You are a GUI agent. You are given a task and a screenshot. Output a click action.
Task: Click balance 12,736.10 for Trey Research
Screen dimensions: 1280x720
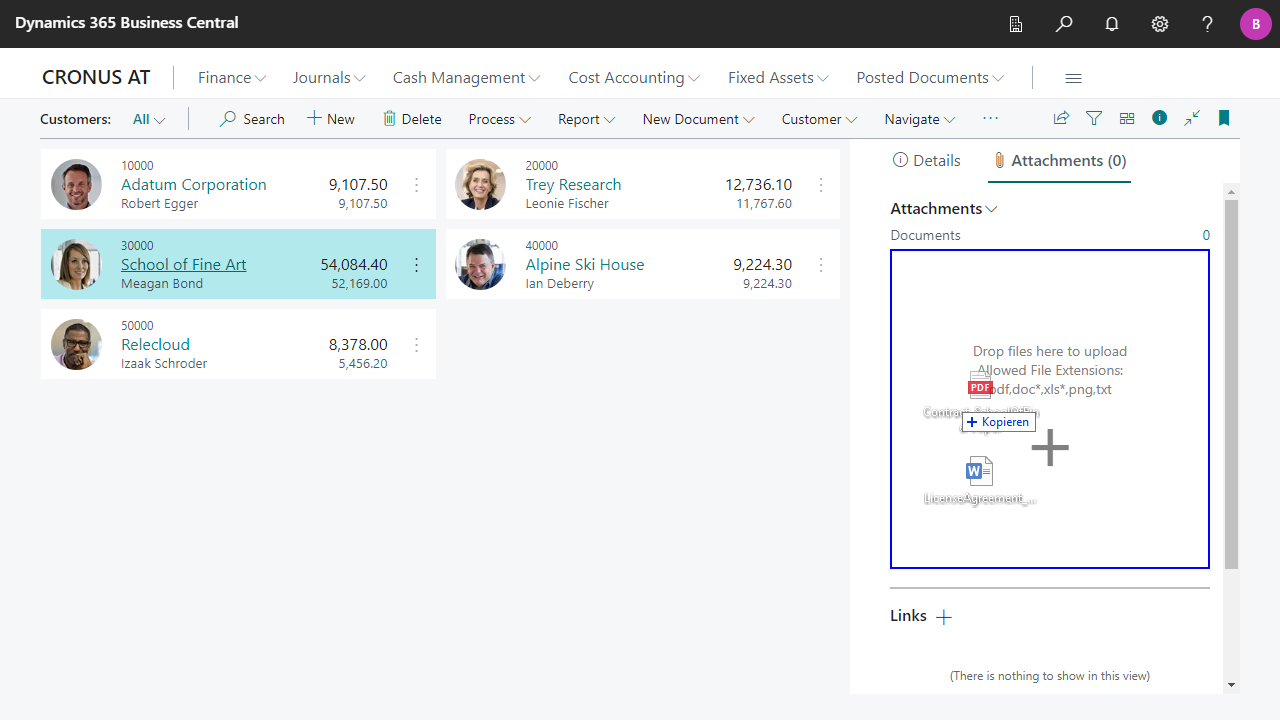click(x=758, y=184)
